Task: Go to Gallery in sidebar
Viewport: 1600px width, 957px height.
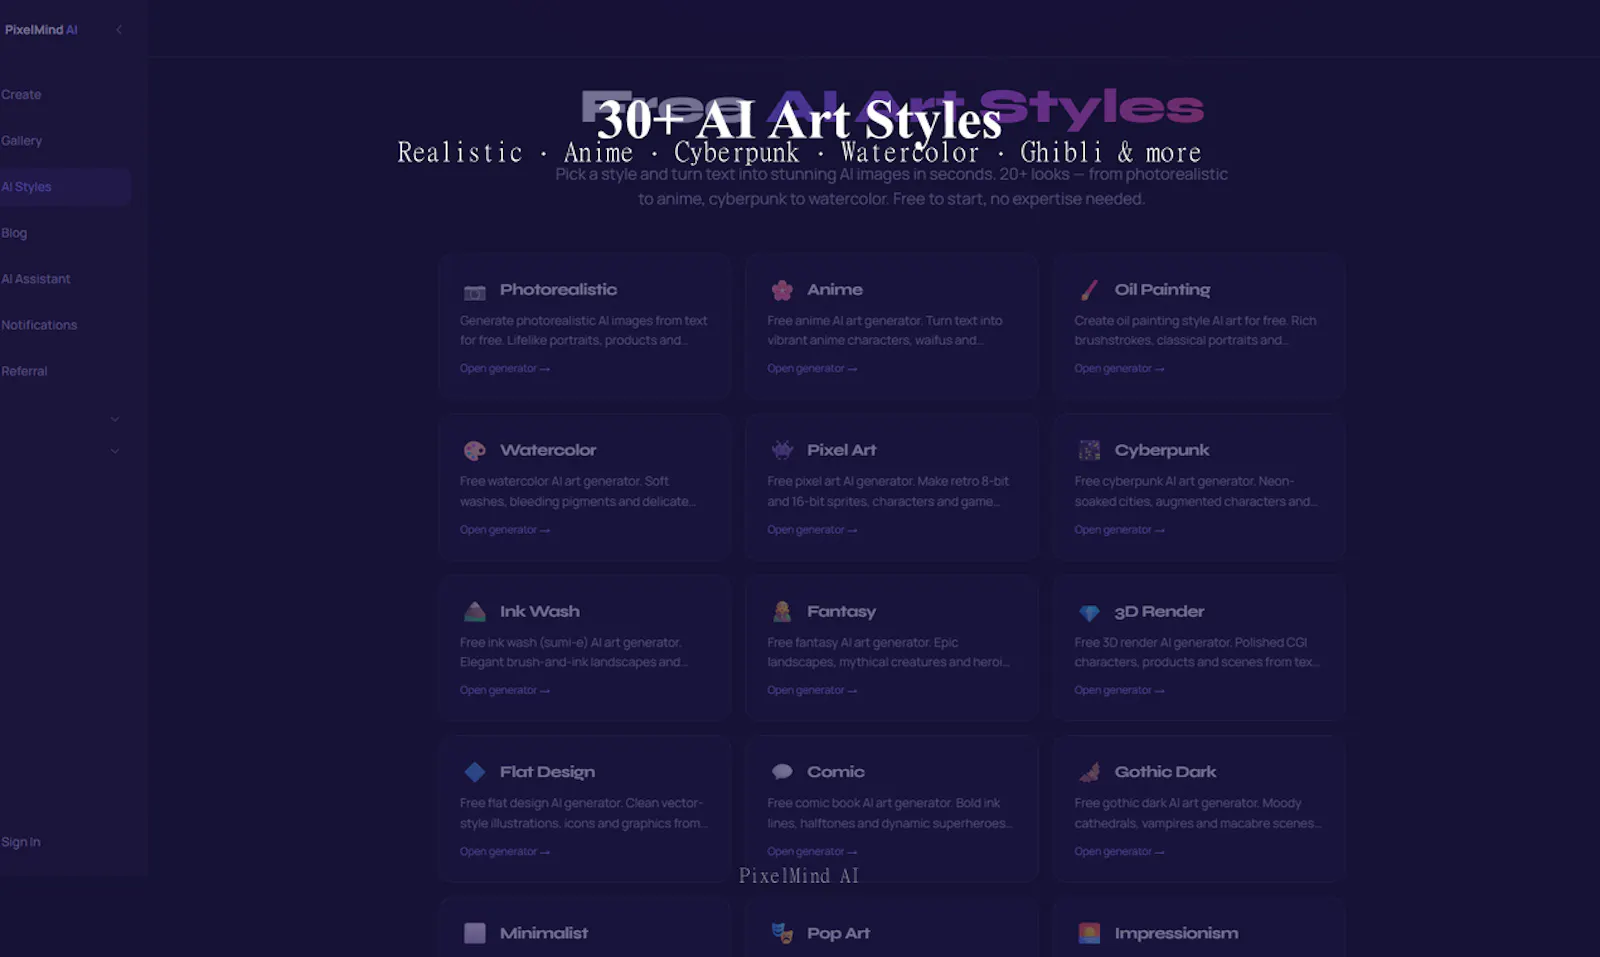Action: tap(21, 141)
